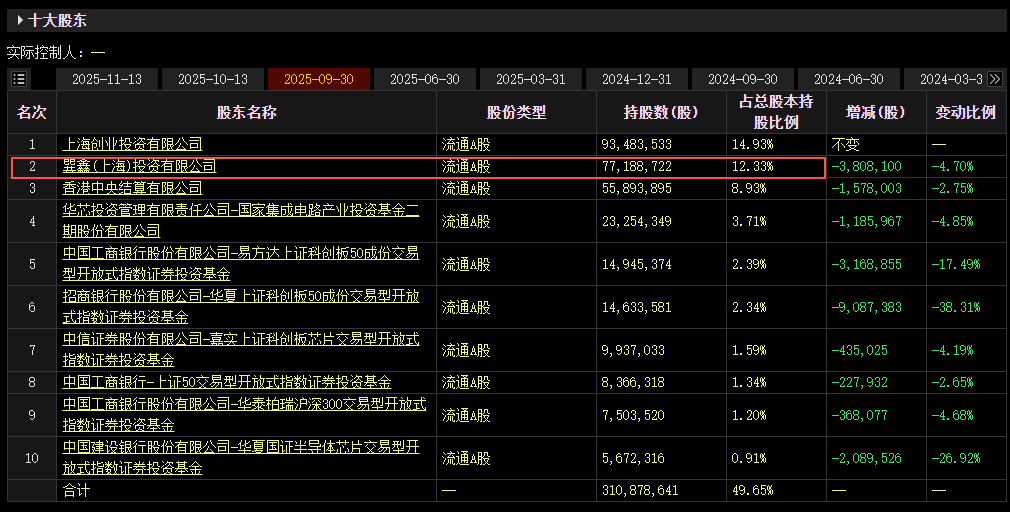Click the 合计 total row label

click(x=76, y=490)
